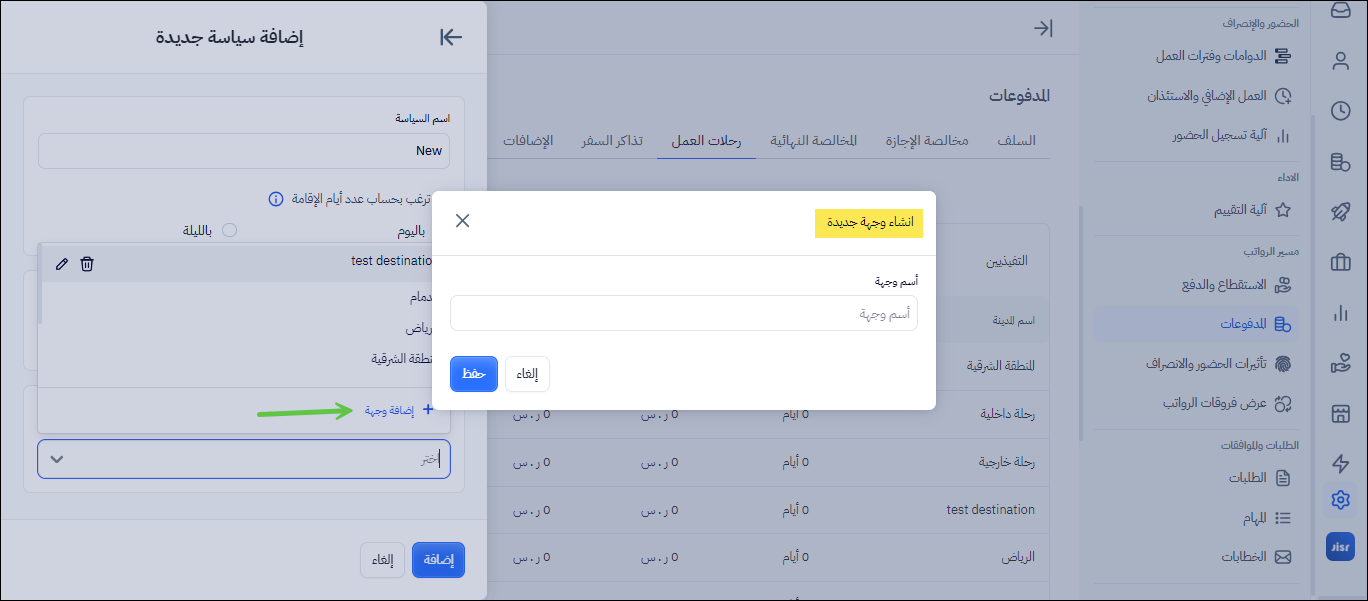The image size is (1368, 601).
Task: Type in the أسم وجهة destination name field
Action: coord(684,313)
